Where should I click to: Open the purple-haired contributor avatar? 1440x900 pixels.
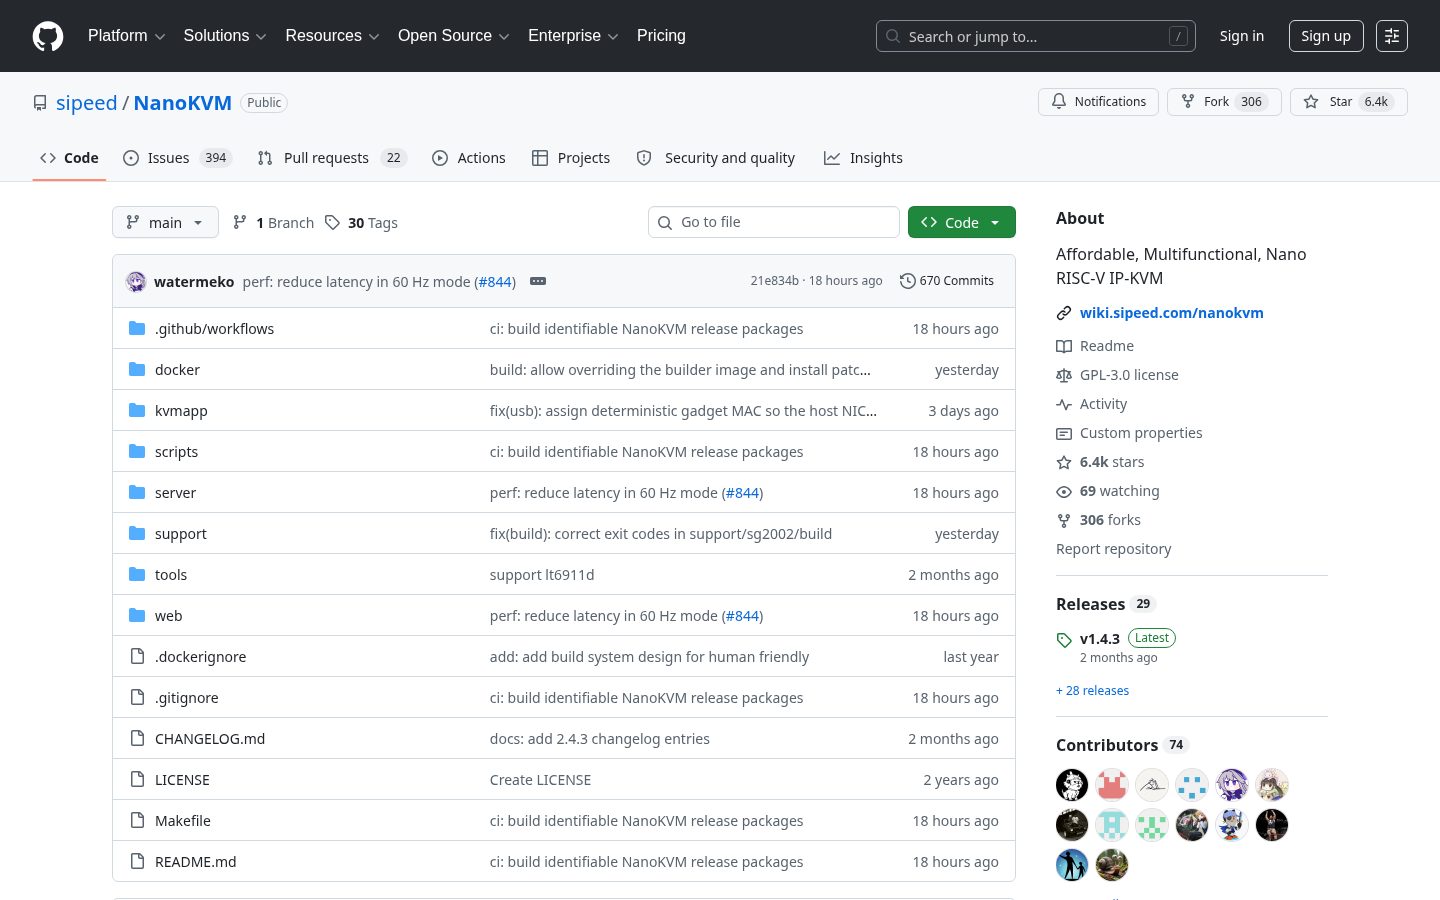pyautogui.click(x=1232, y=785)
